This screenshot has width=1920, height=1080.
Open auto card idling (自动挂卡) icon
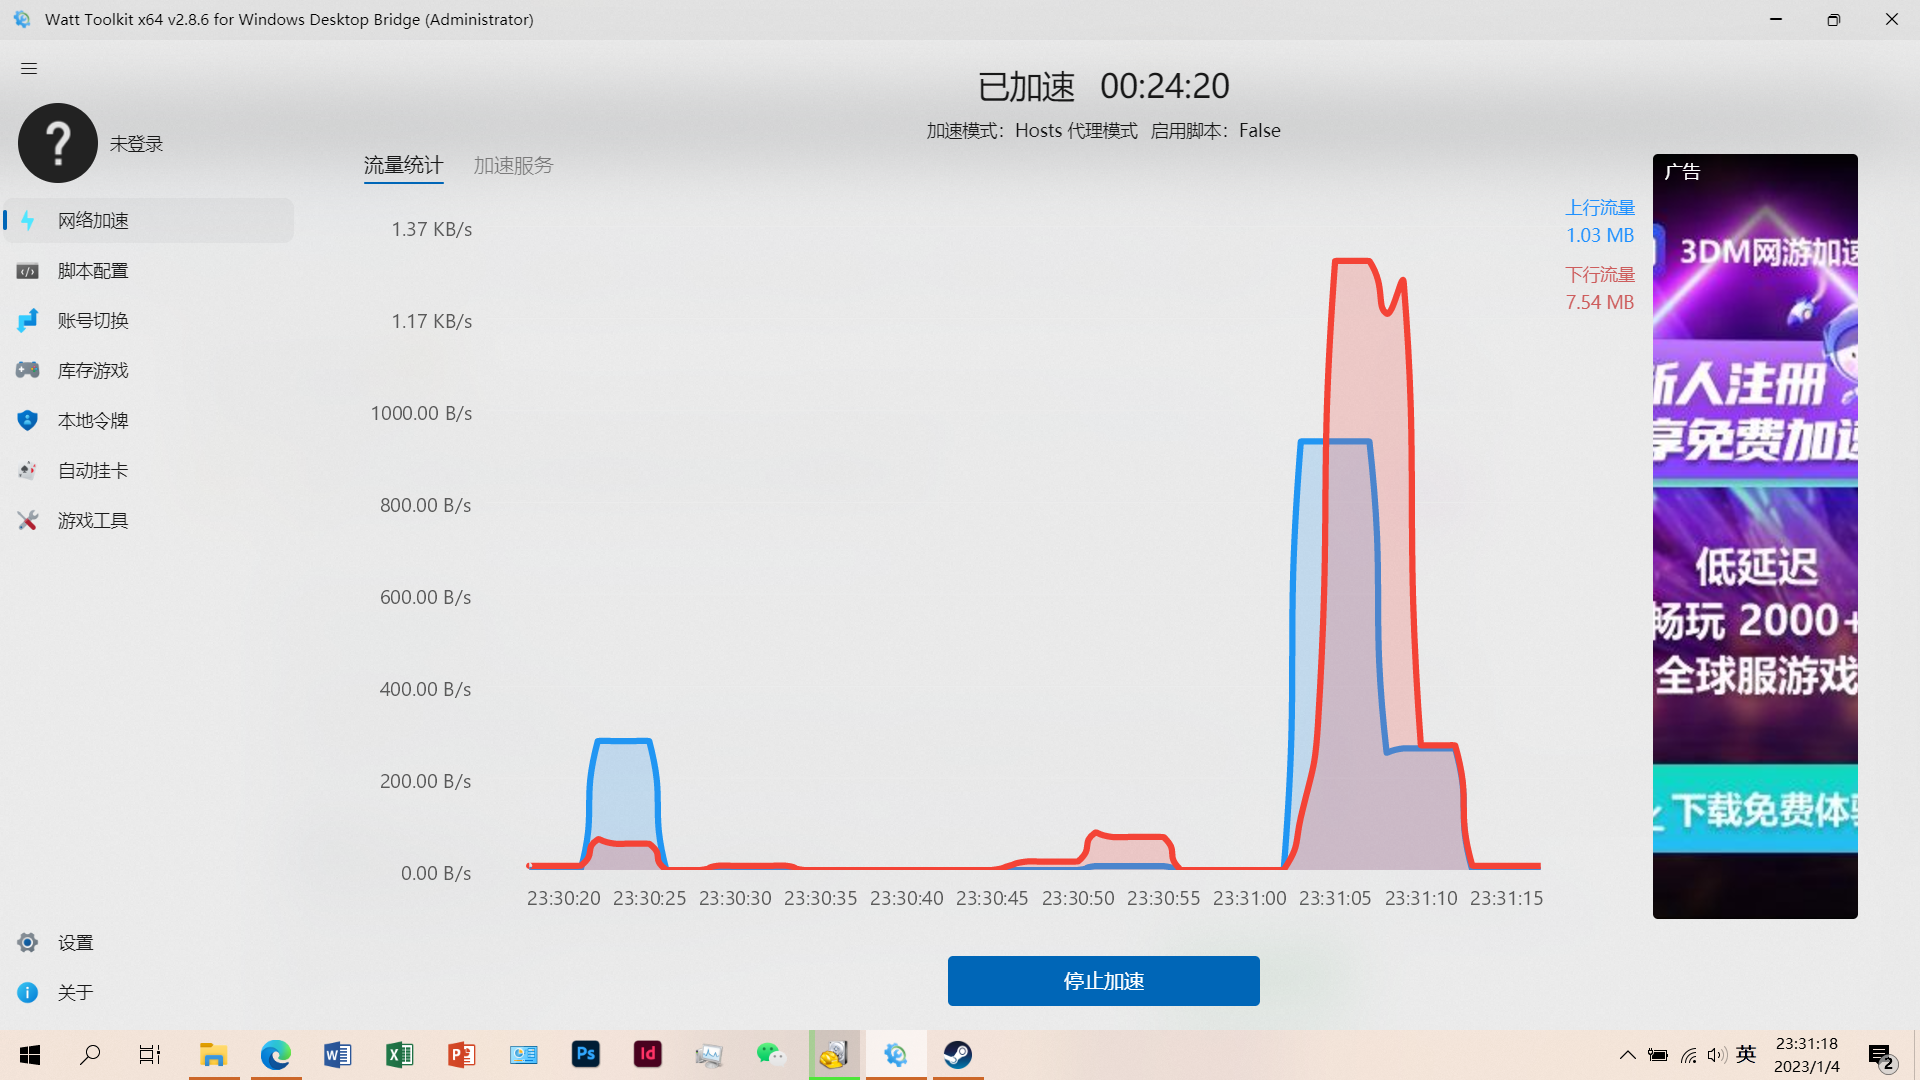(28, 470)
